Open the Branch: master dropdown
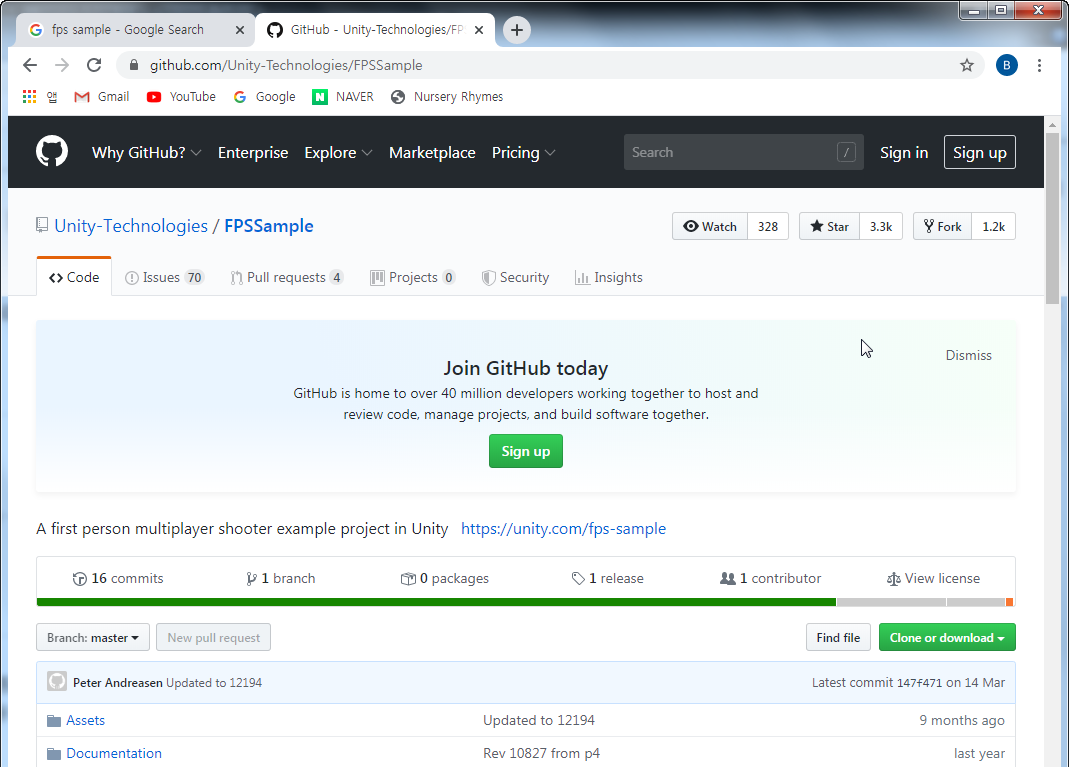Viewport: 1069px width, 767px height. click(x=93, y=637)
